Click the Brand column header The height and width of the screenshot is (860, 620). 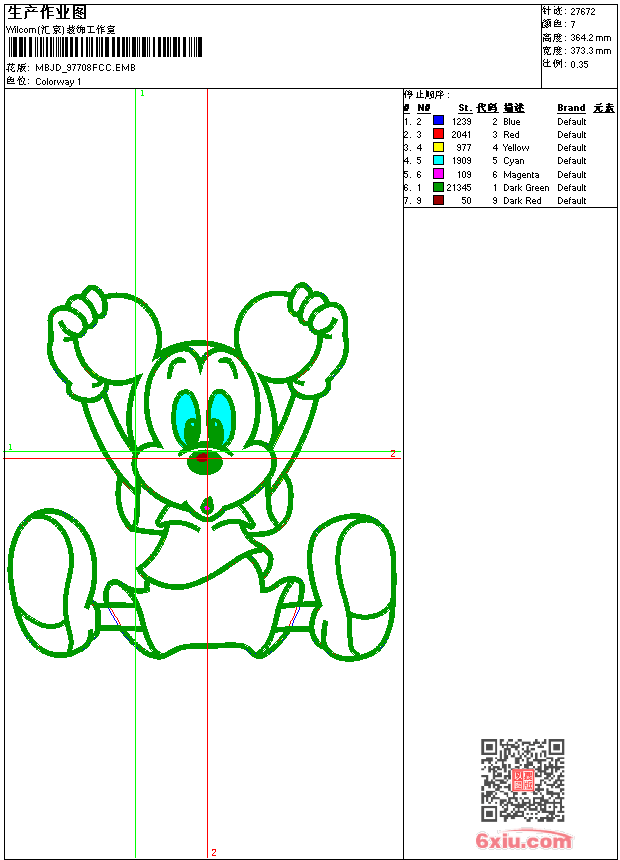tap(571, 108)
